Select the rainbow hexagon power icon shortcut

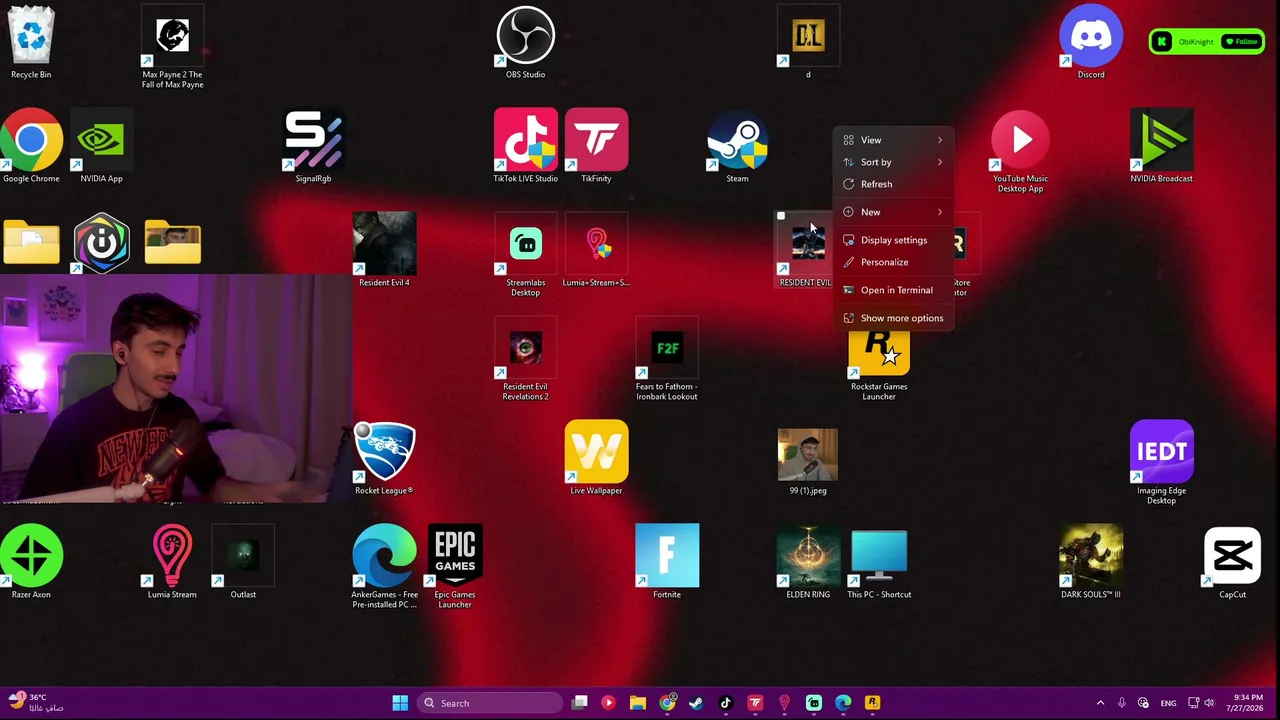[x=101, y=243]
